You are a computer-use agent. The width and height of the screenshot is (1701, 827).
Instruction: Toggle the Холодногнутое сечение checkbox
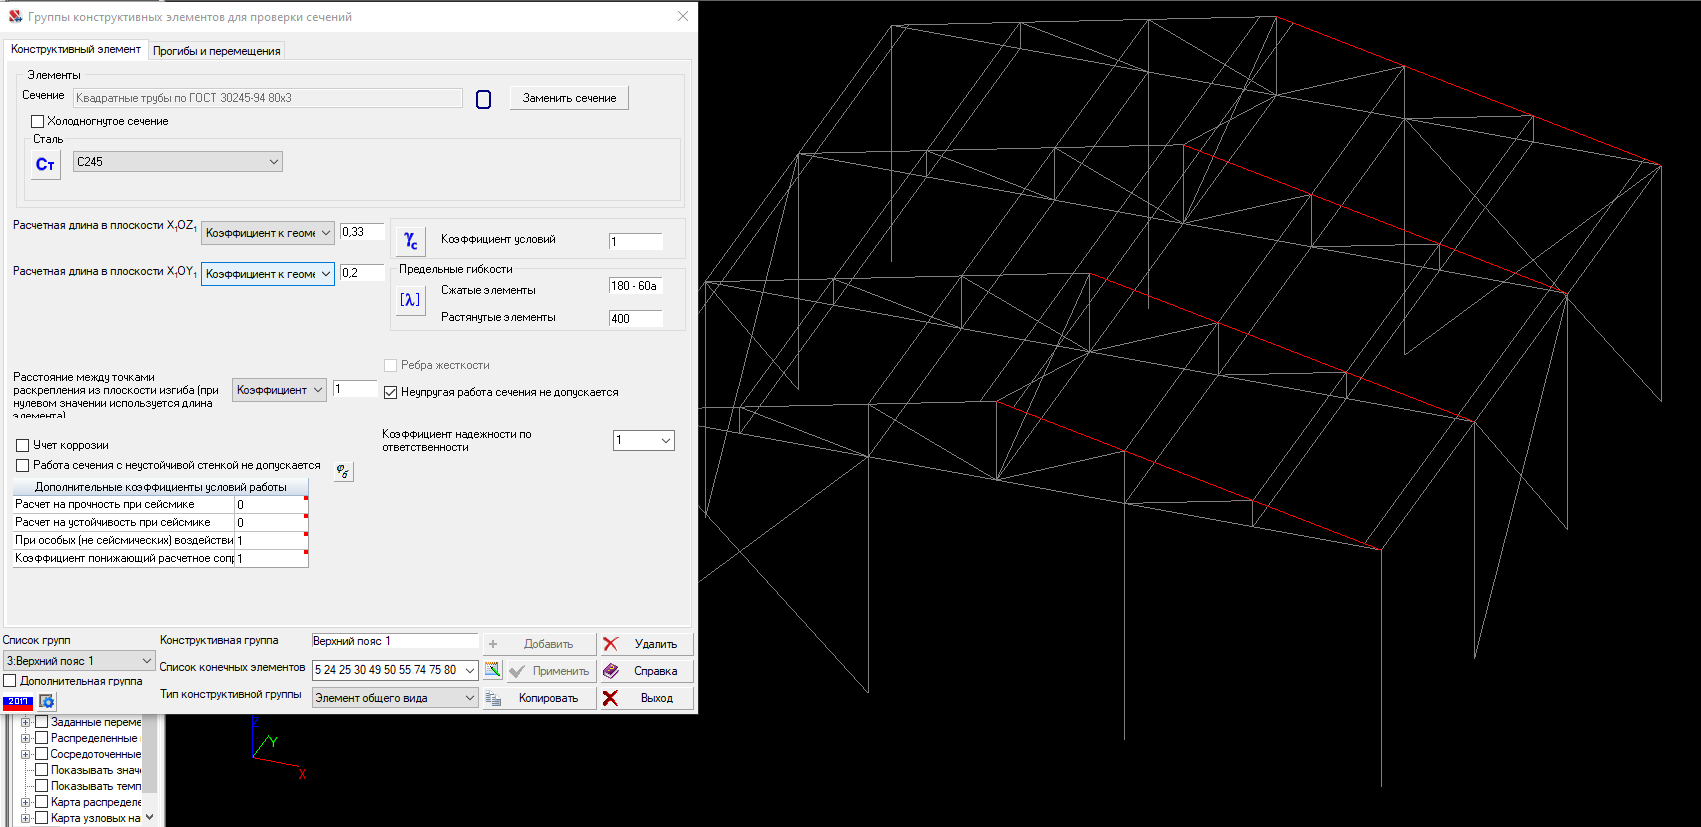pos(38,122)
